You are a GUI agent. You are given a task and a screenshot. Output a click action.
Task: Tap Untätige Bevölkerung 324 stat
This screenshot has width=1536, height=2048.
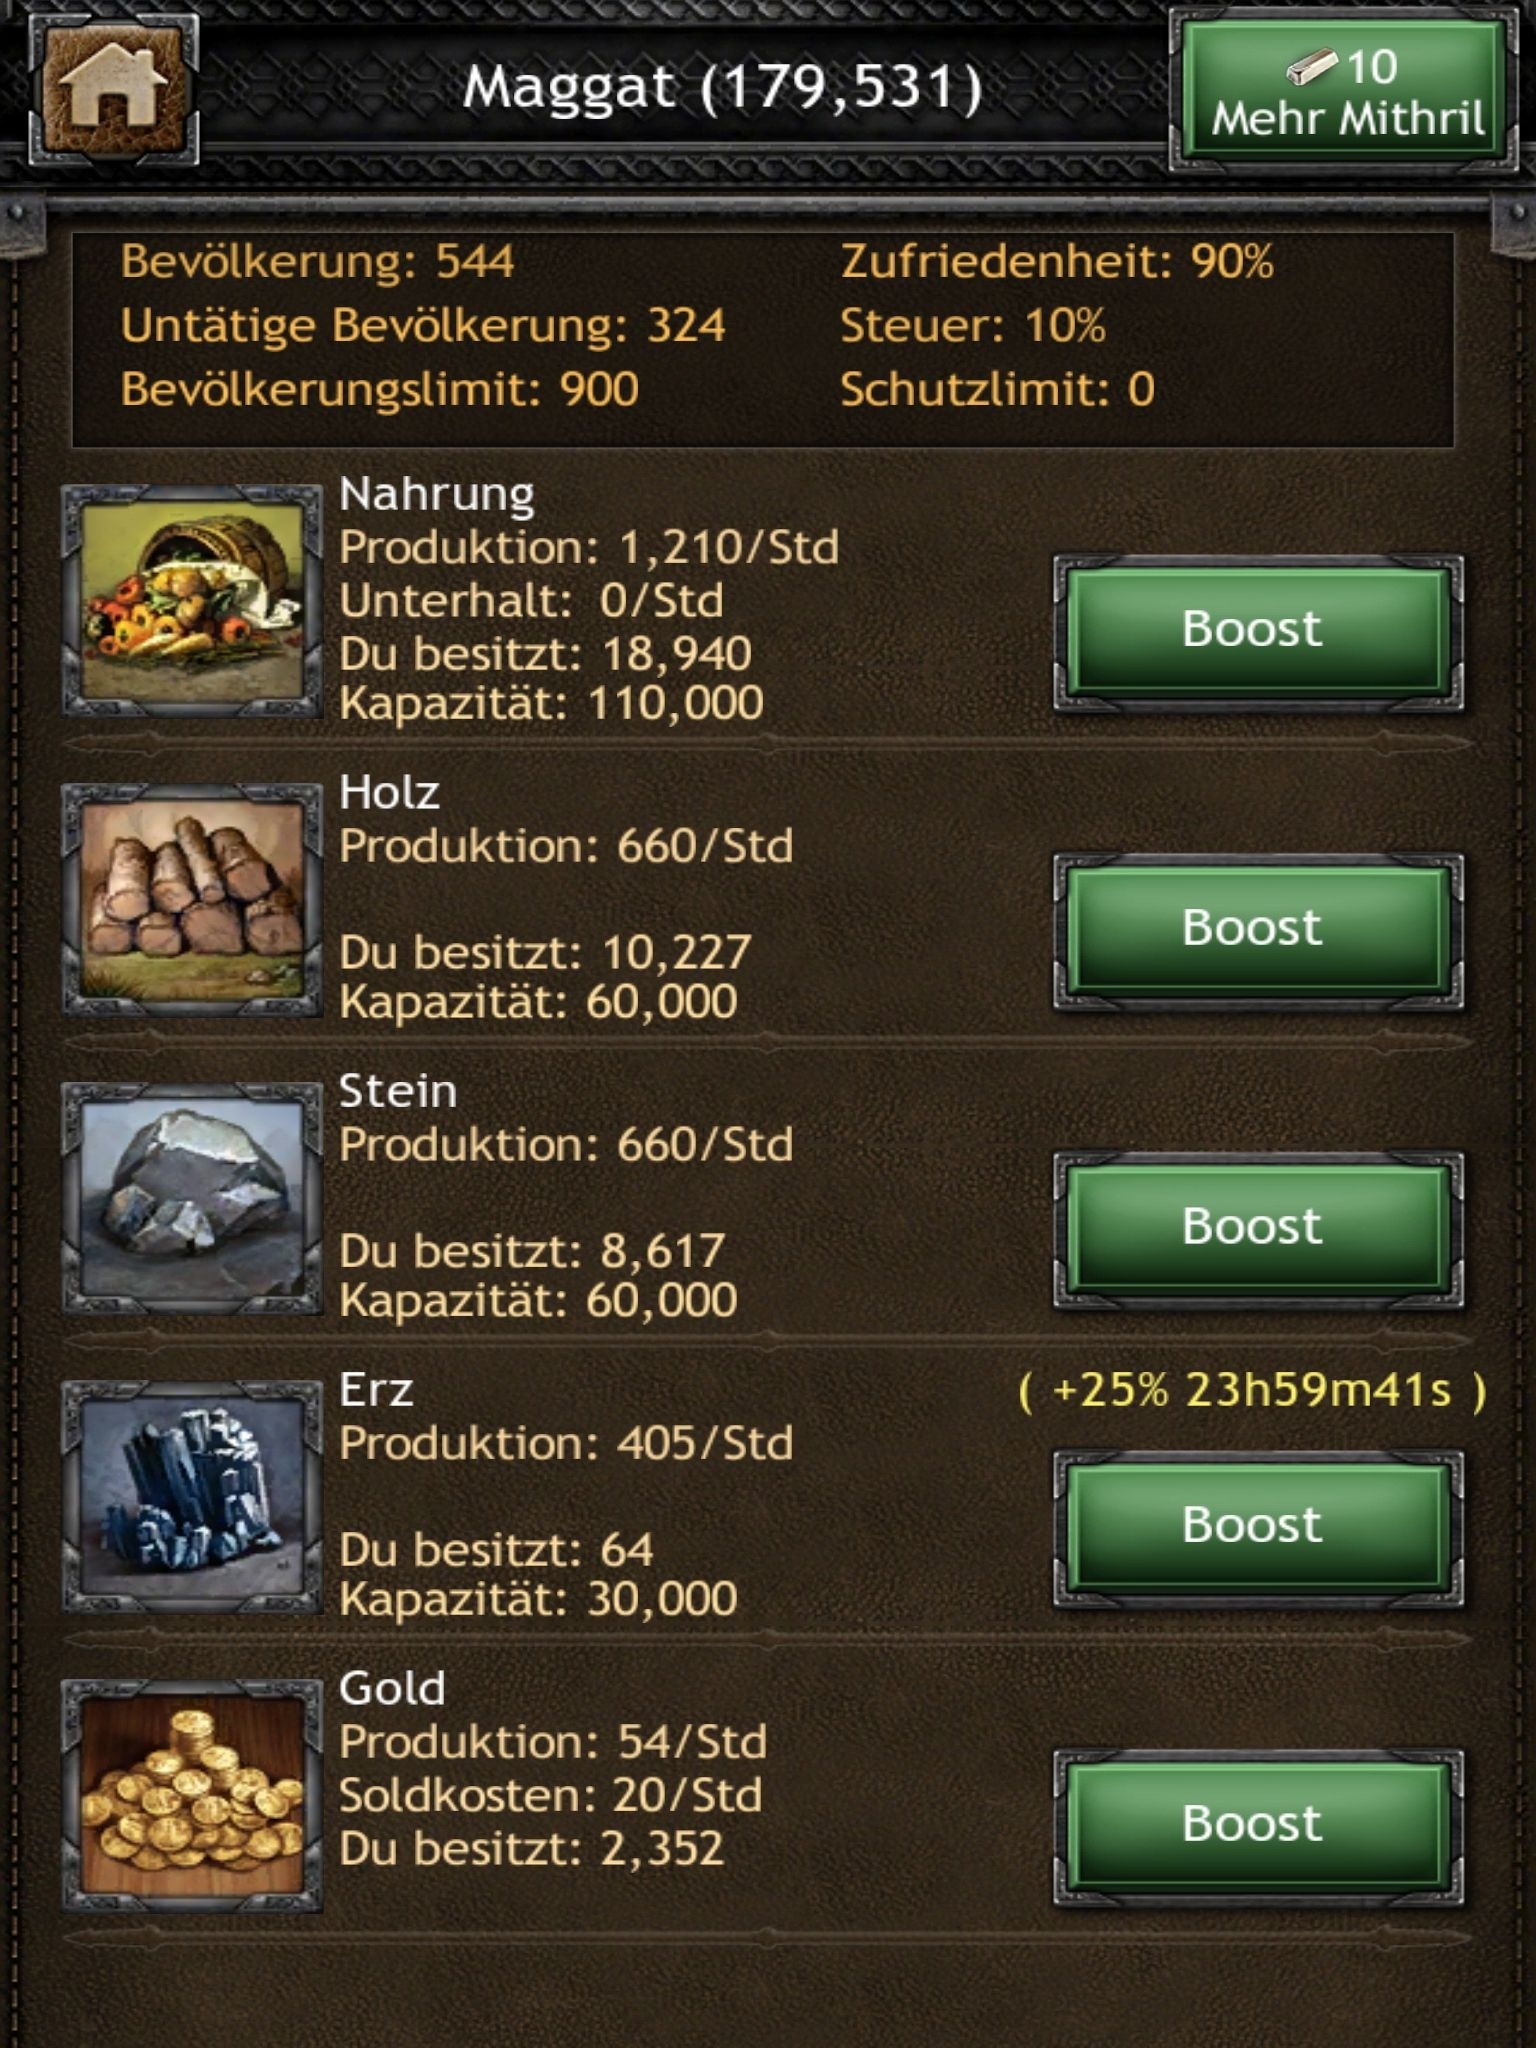(x=422, y=326)
